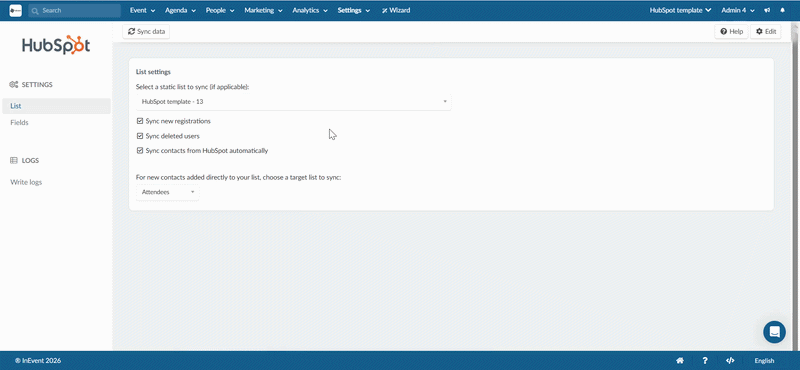The height and width of the screenshot is (370, 800).
Task: Toggle Sync deleted users checkbox
Action: tap(140, 136)
